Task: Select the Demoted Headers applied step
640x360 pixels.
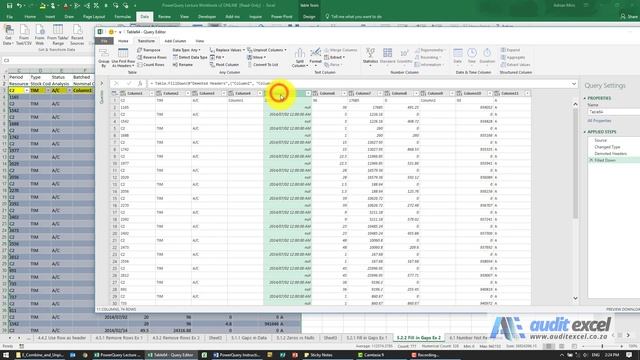Action: [610, 153]
